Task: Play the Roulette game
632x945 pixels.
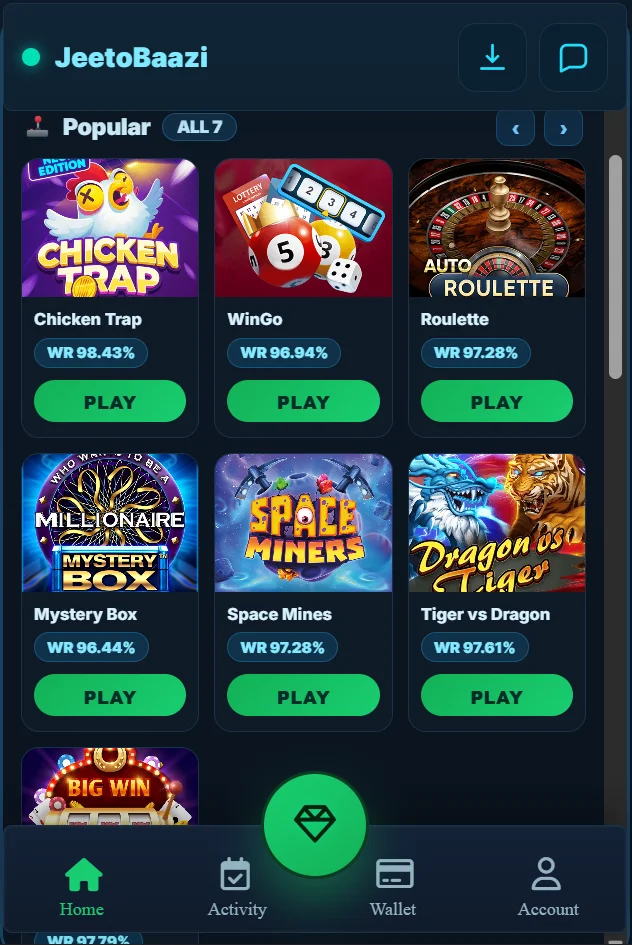Action: [x=496, y=401]
